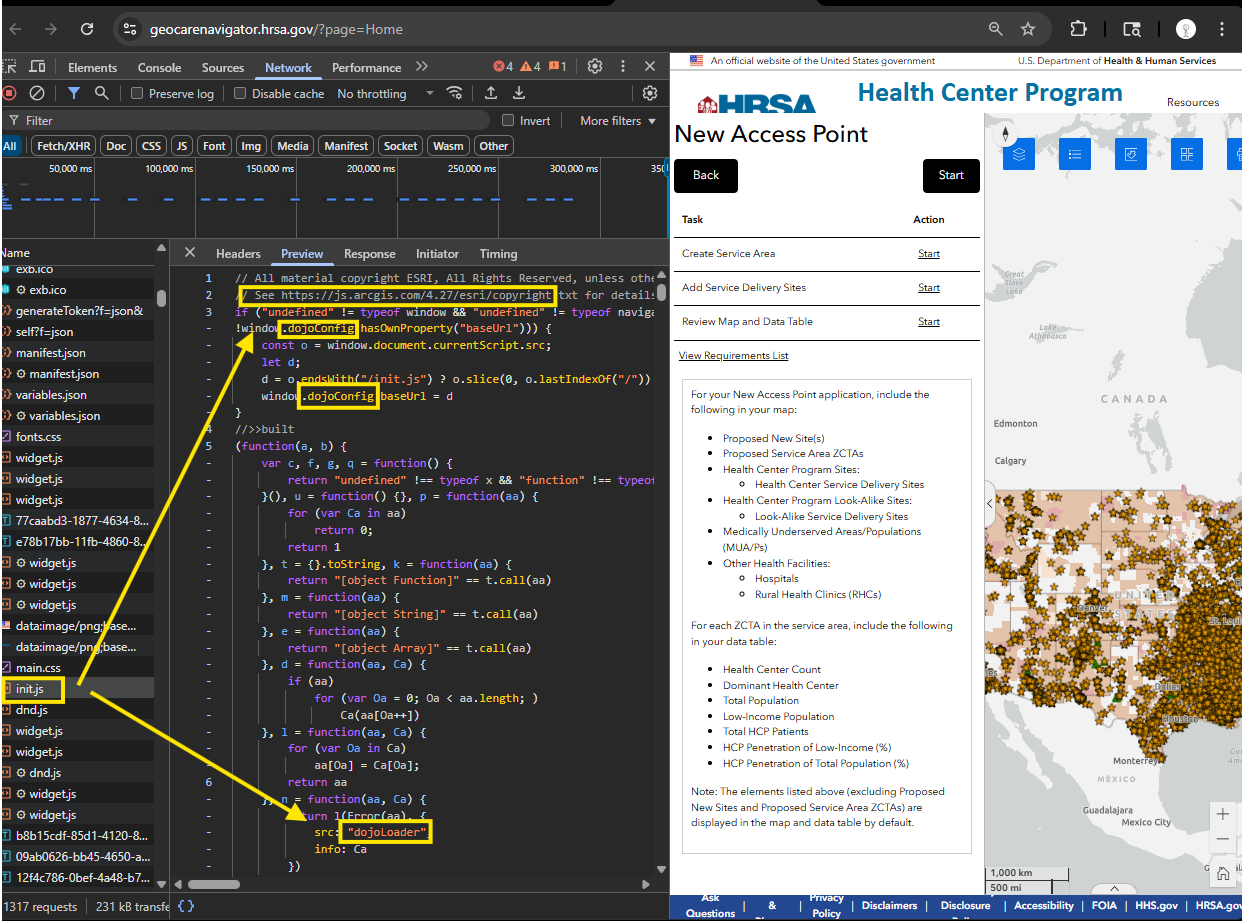Open the map Legend list widget
The height and width of the screenshot is (921, 1242).
1075,154
